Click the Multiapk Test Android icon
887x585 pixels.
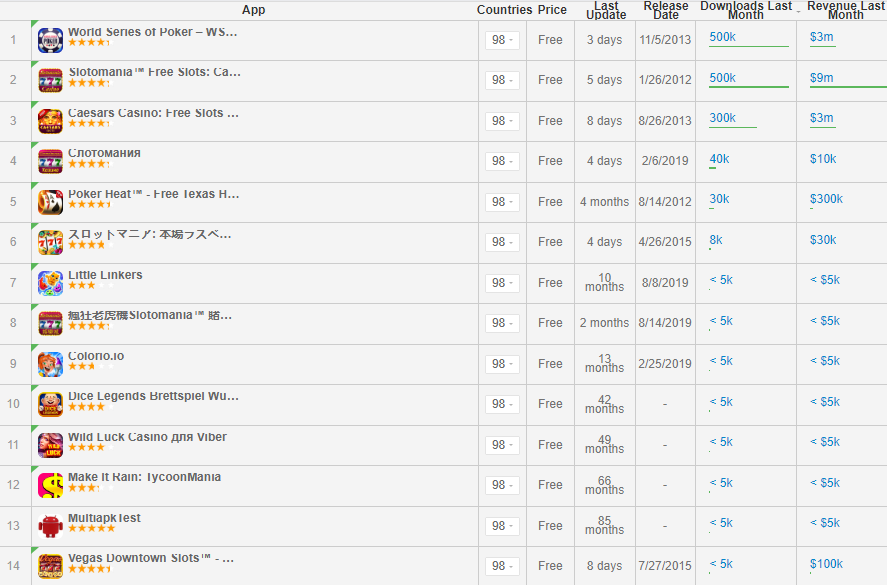click(50, 526)
